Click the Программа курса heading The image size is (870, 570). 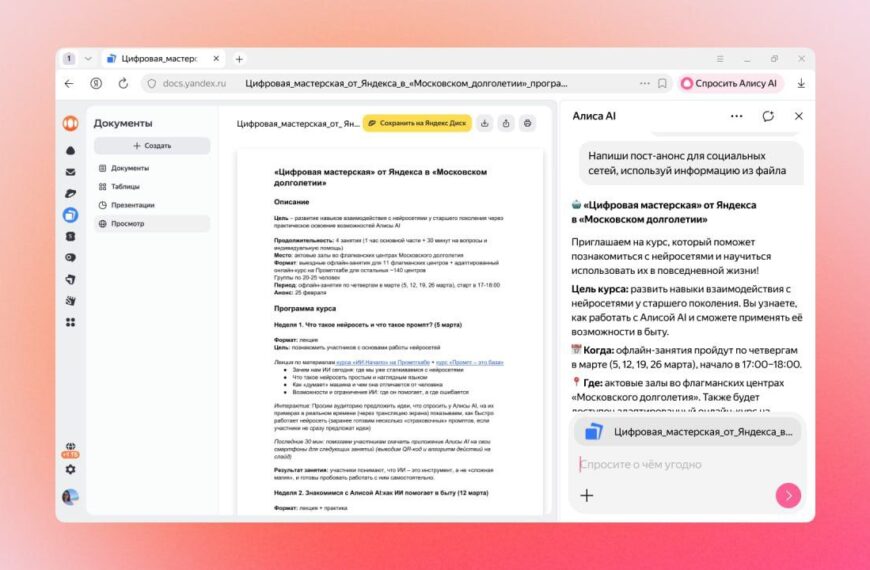(305, 308)
